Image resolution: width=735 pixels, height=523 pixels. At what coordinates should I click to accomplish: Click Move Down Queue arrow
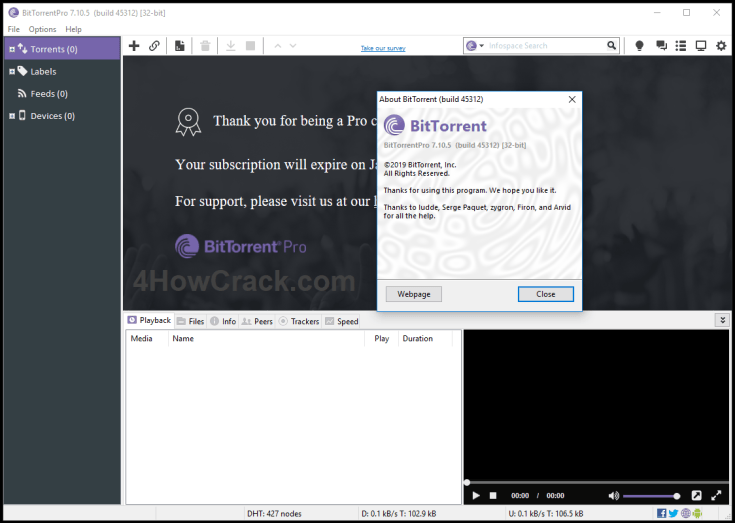293,45
